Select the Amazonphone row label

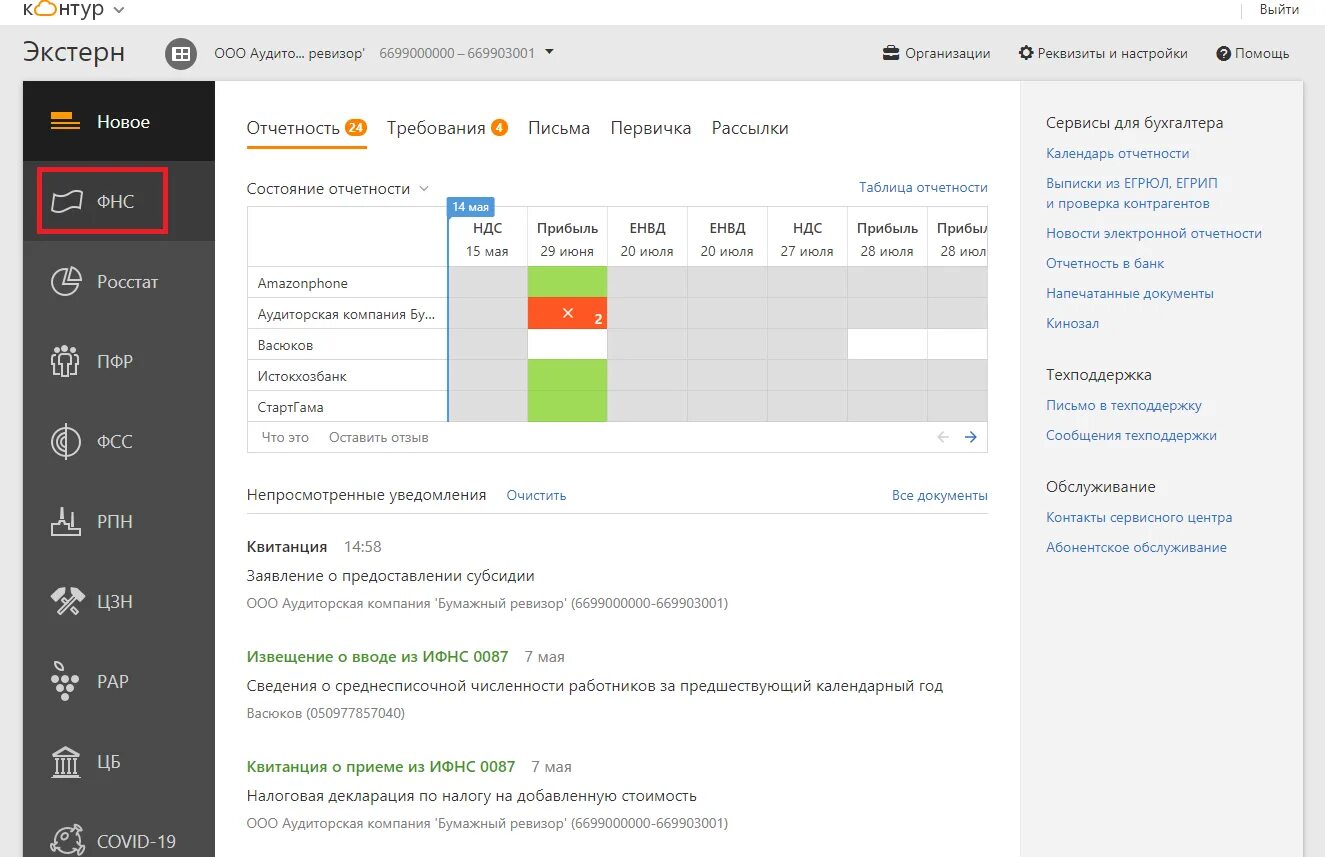coord(303,283)
